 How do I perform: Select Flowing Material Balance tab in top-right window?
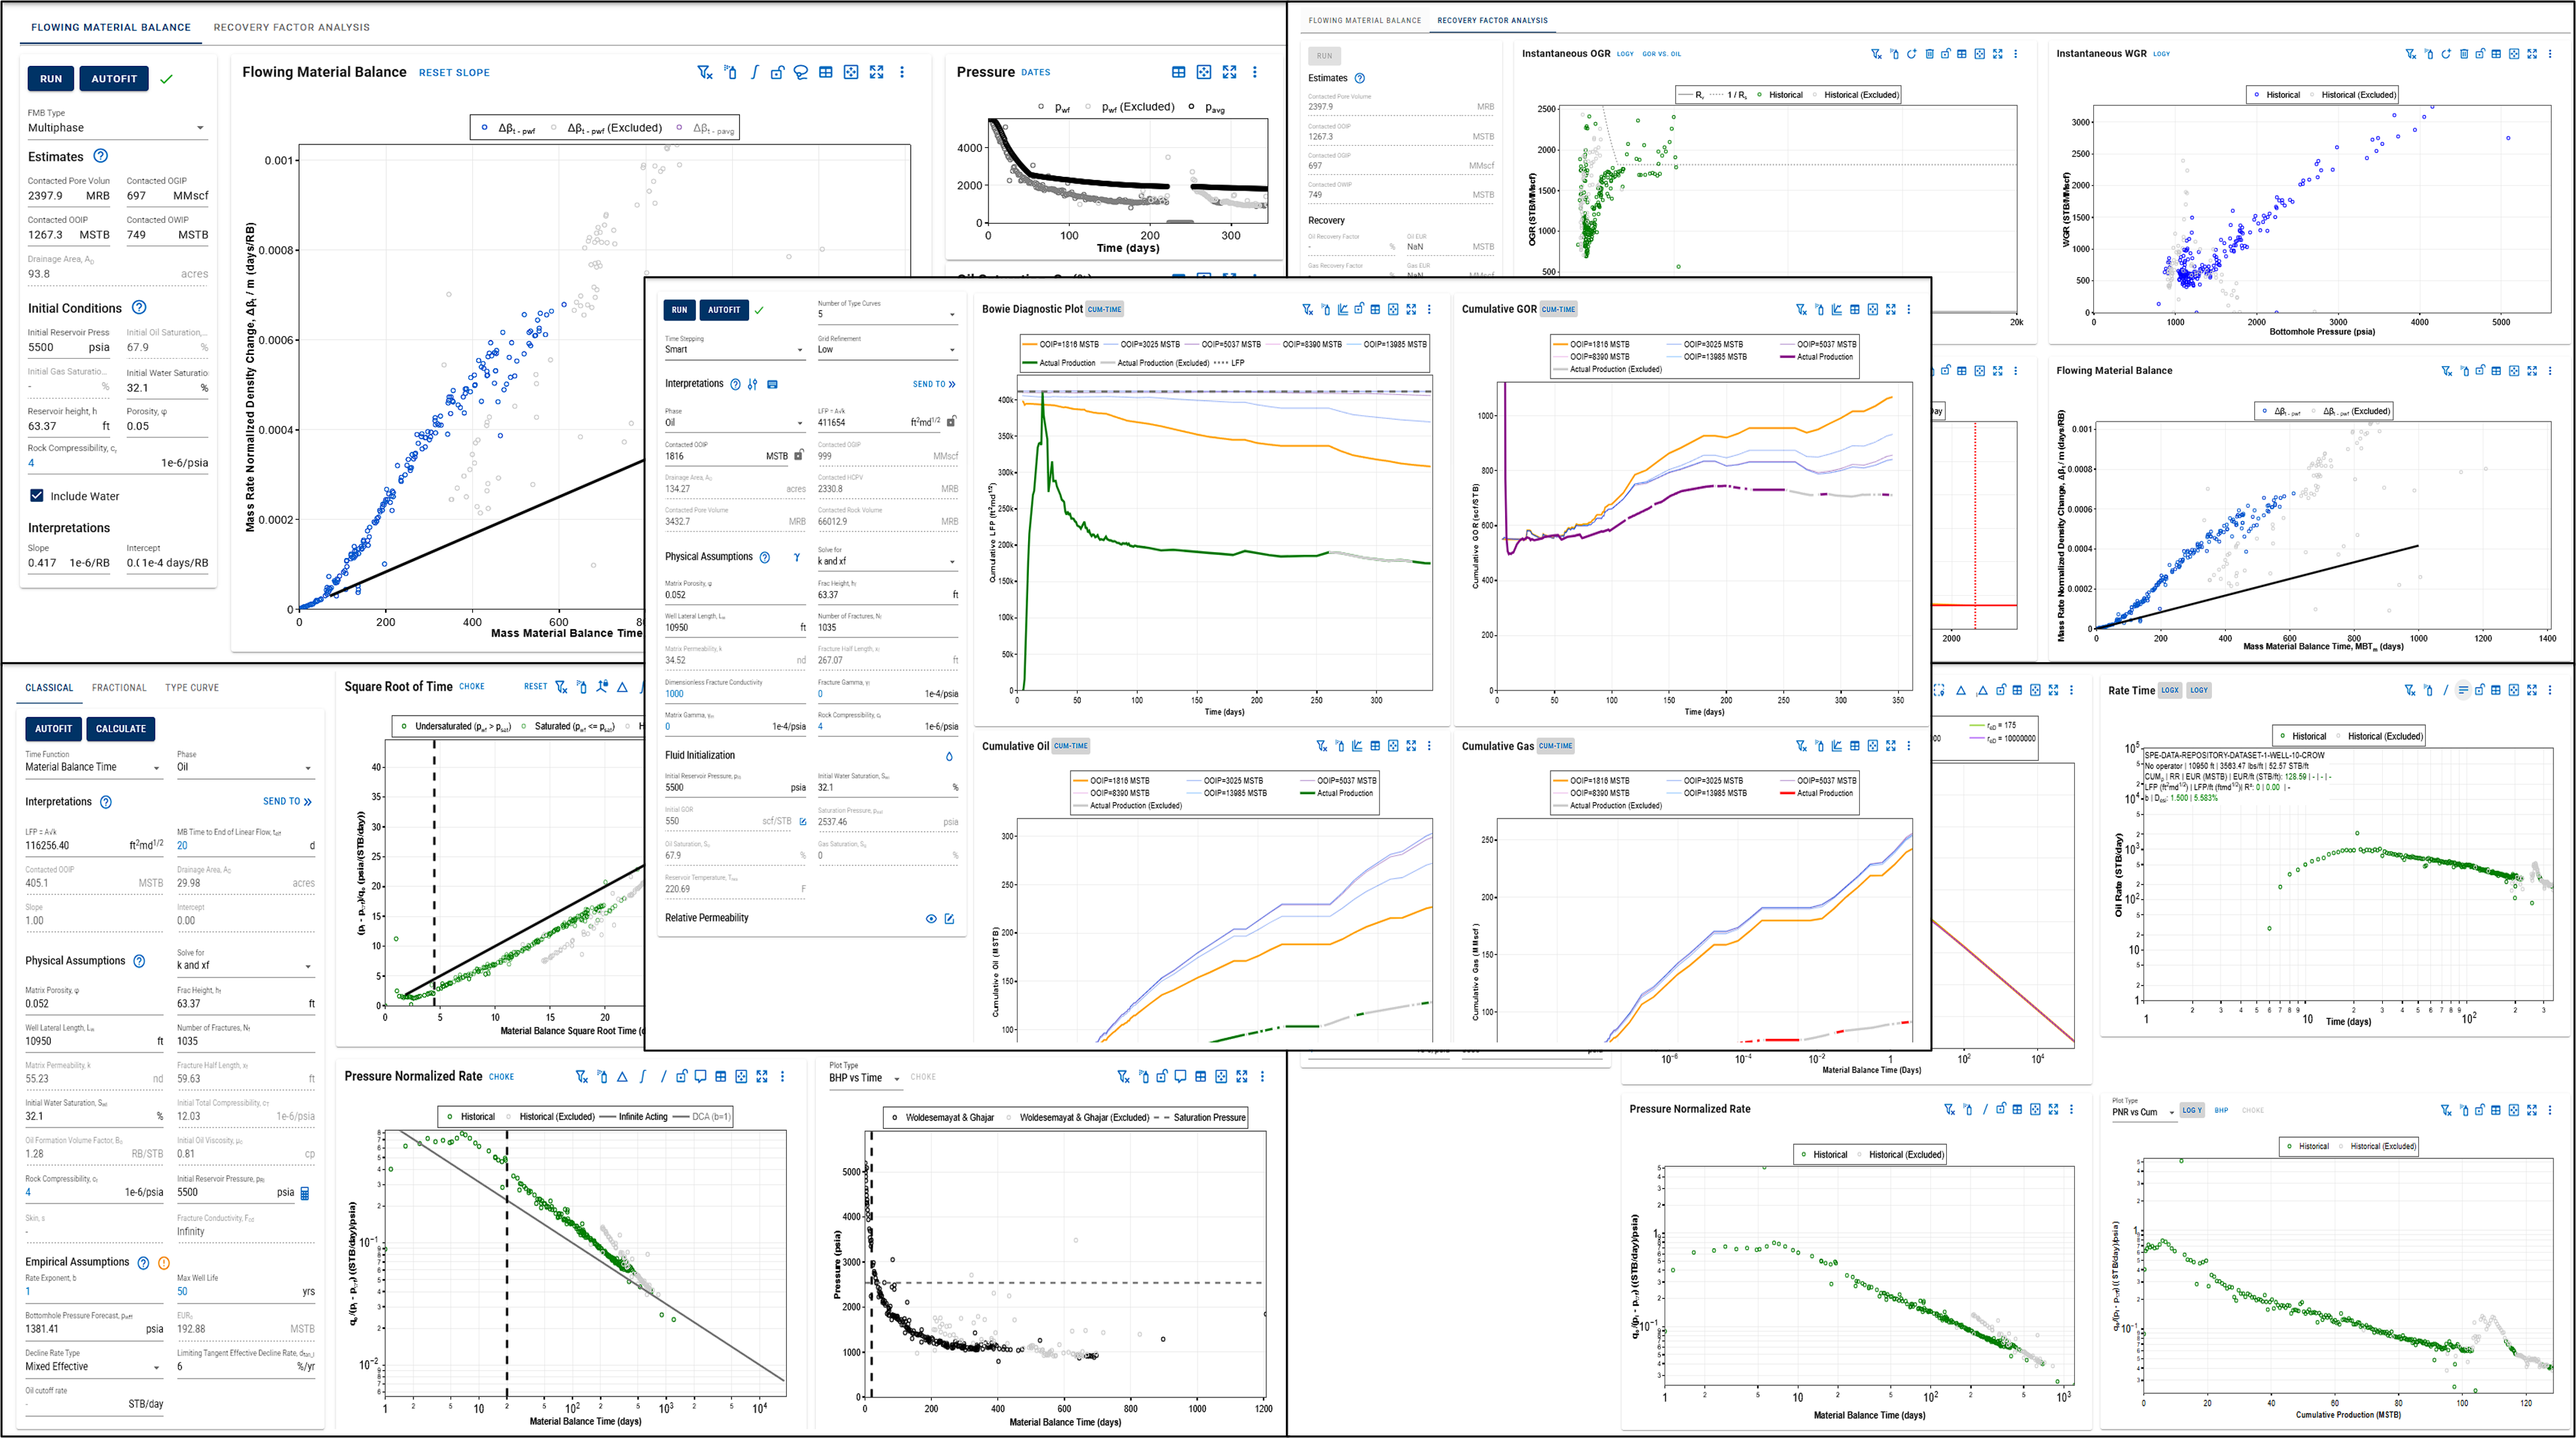1364,21
